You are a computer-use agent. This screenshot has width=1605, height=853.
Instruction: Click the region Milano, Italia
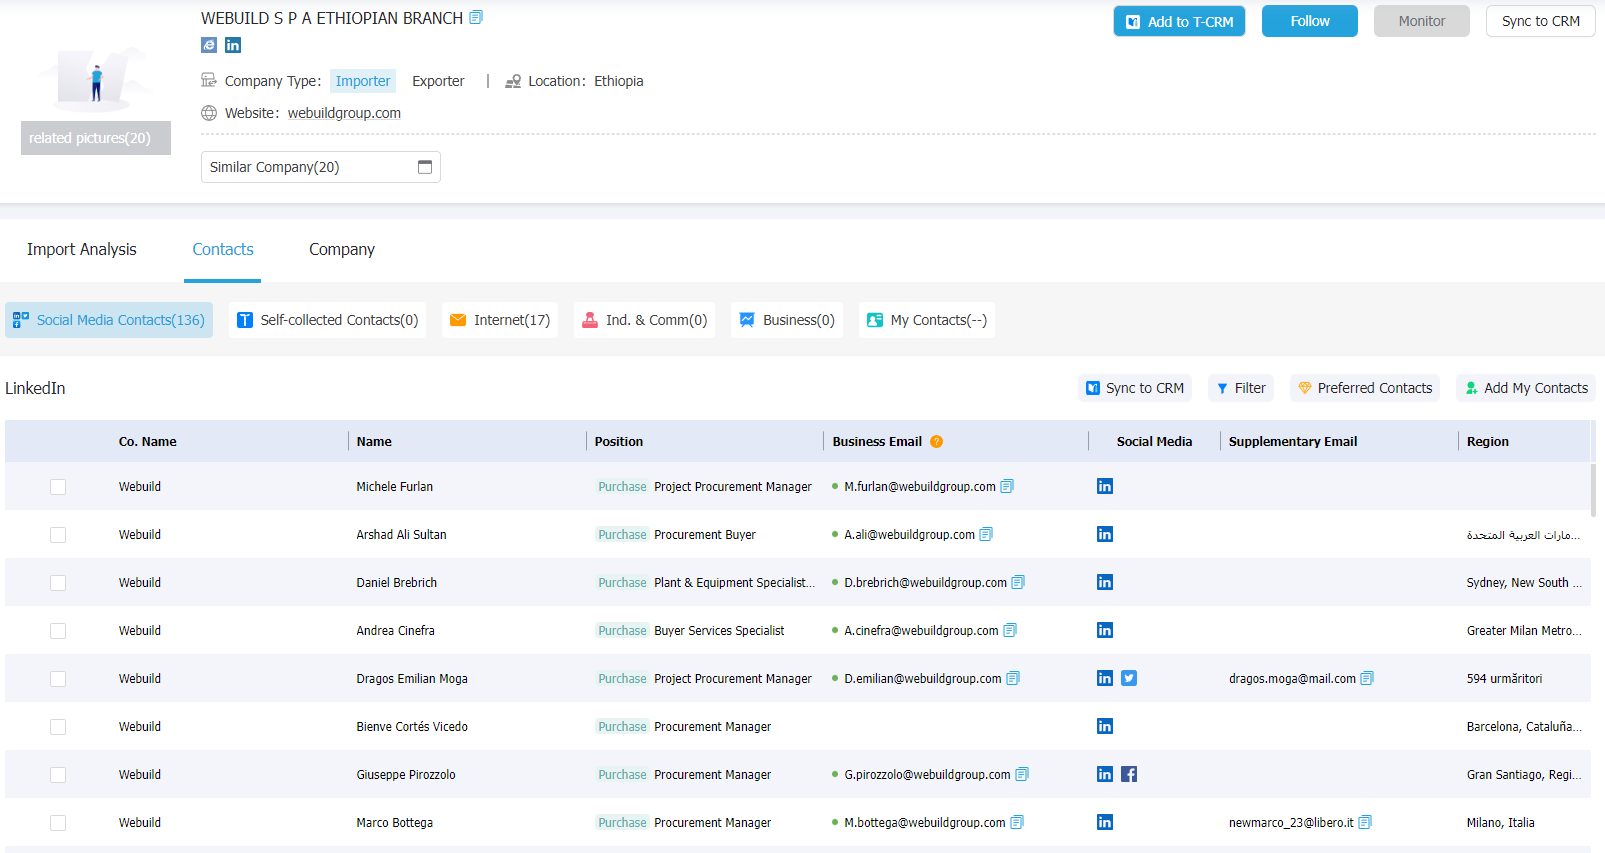click(x=1500, y=823)
